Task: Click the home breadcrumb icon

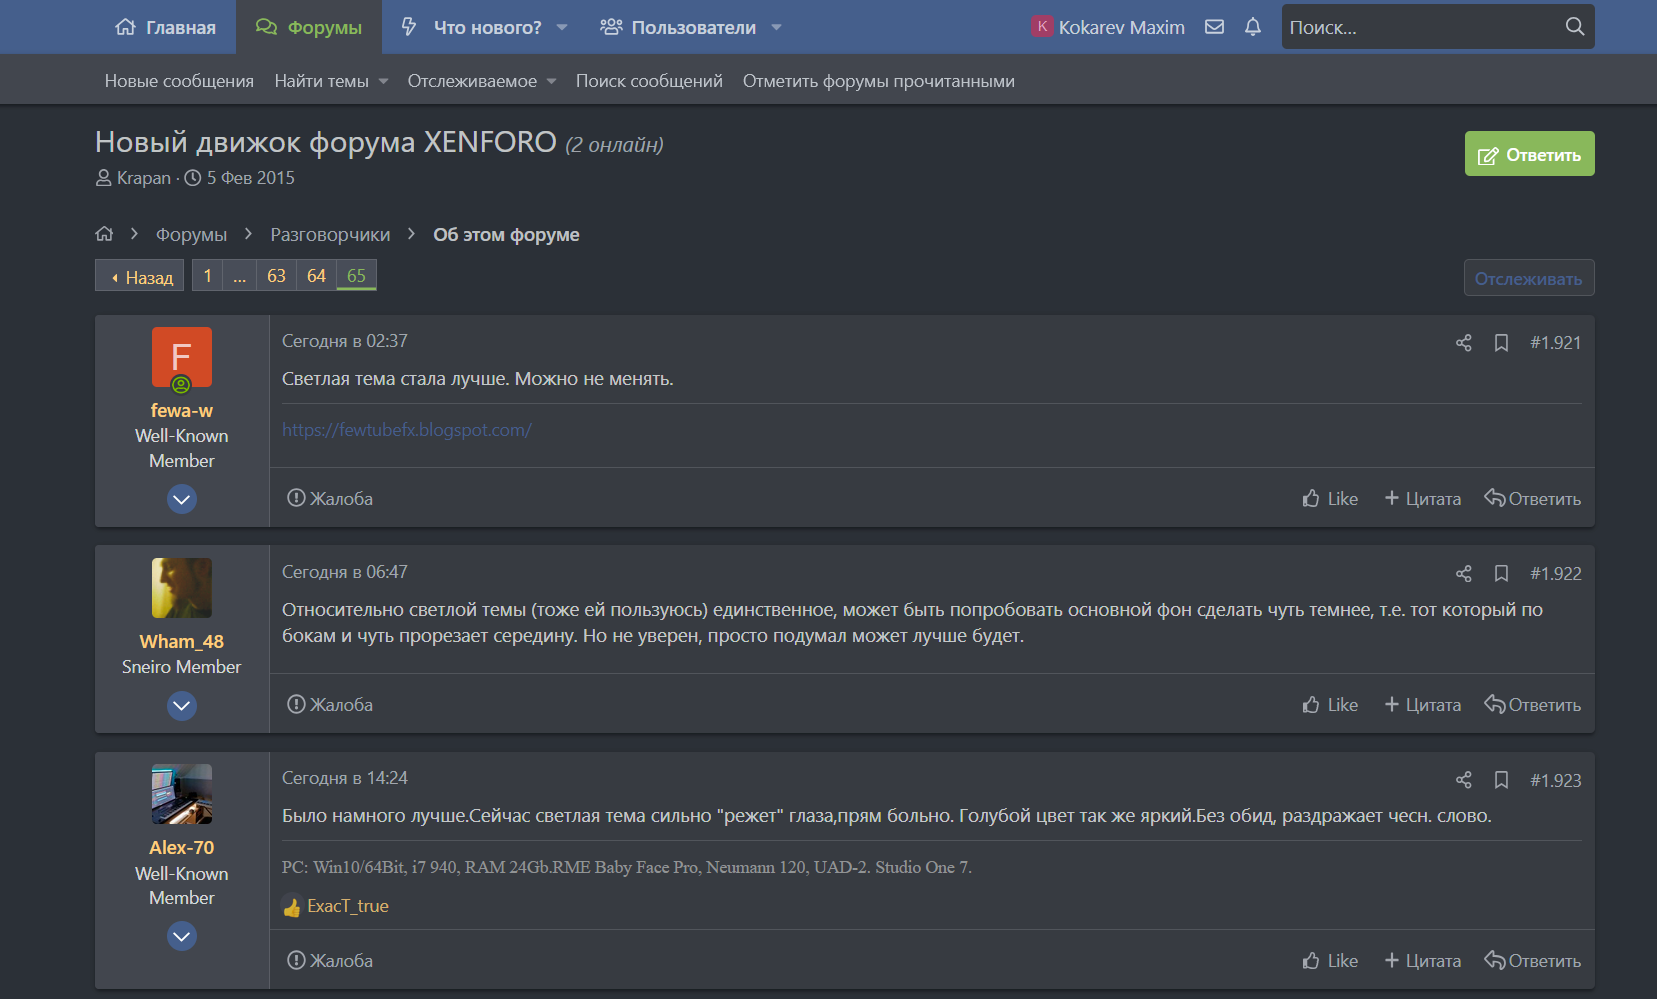Action: point(104,234)
